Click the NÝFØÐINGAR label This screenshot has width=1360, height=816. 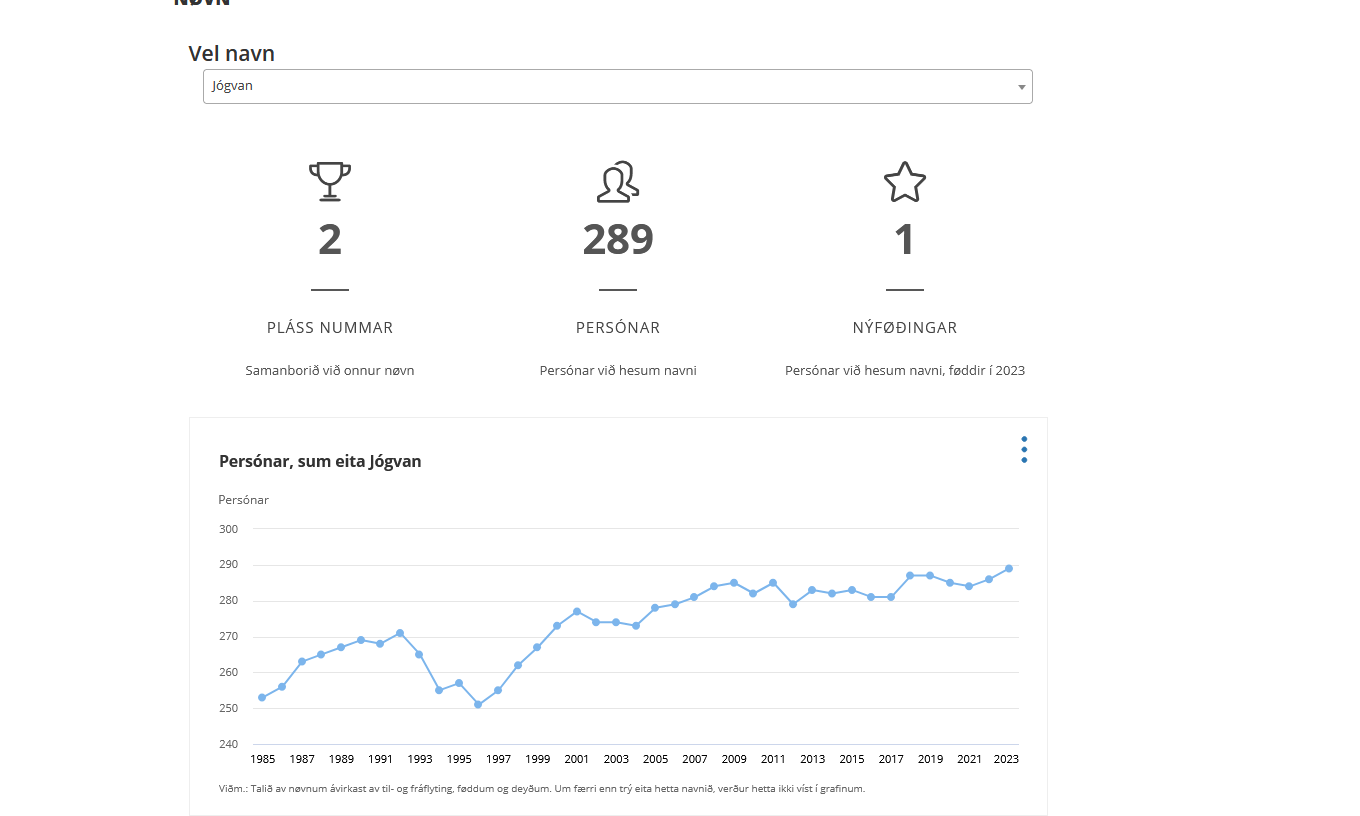pos(905,328)
